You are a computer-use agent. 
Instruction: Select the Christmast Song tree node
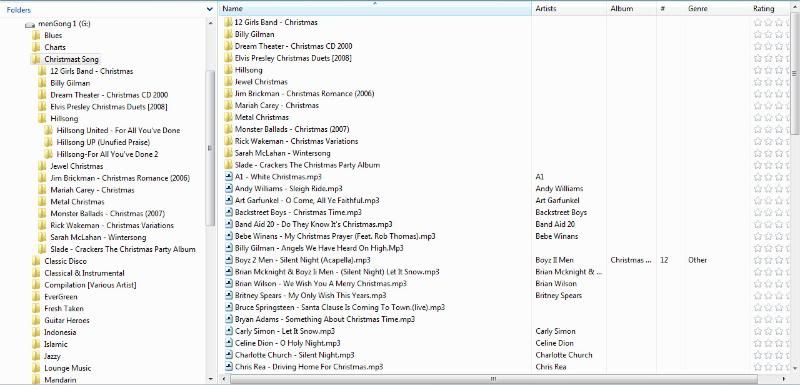[71, 59]
